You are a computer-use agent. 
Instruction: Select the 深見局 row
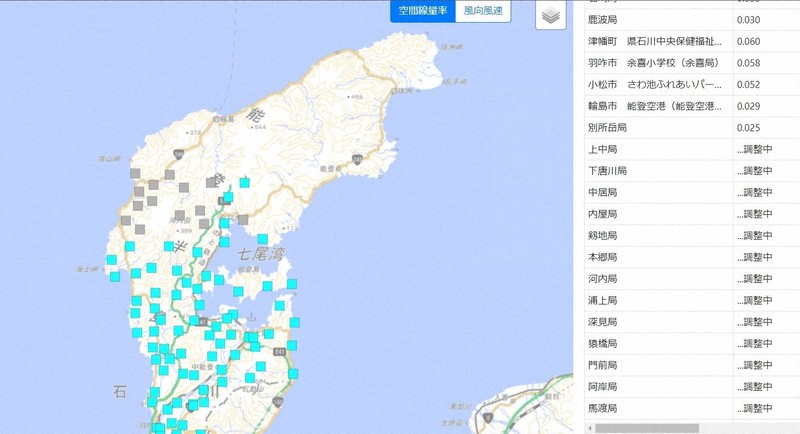(692, 322)
